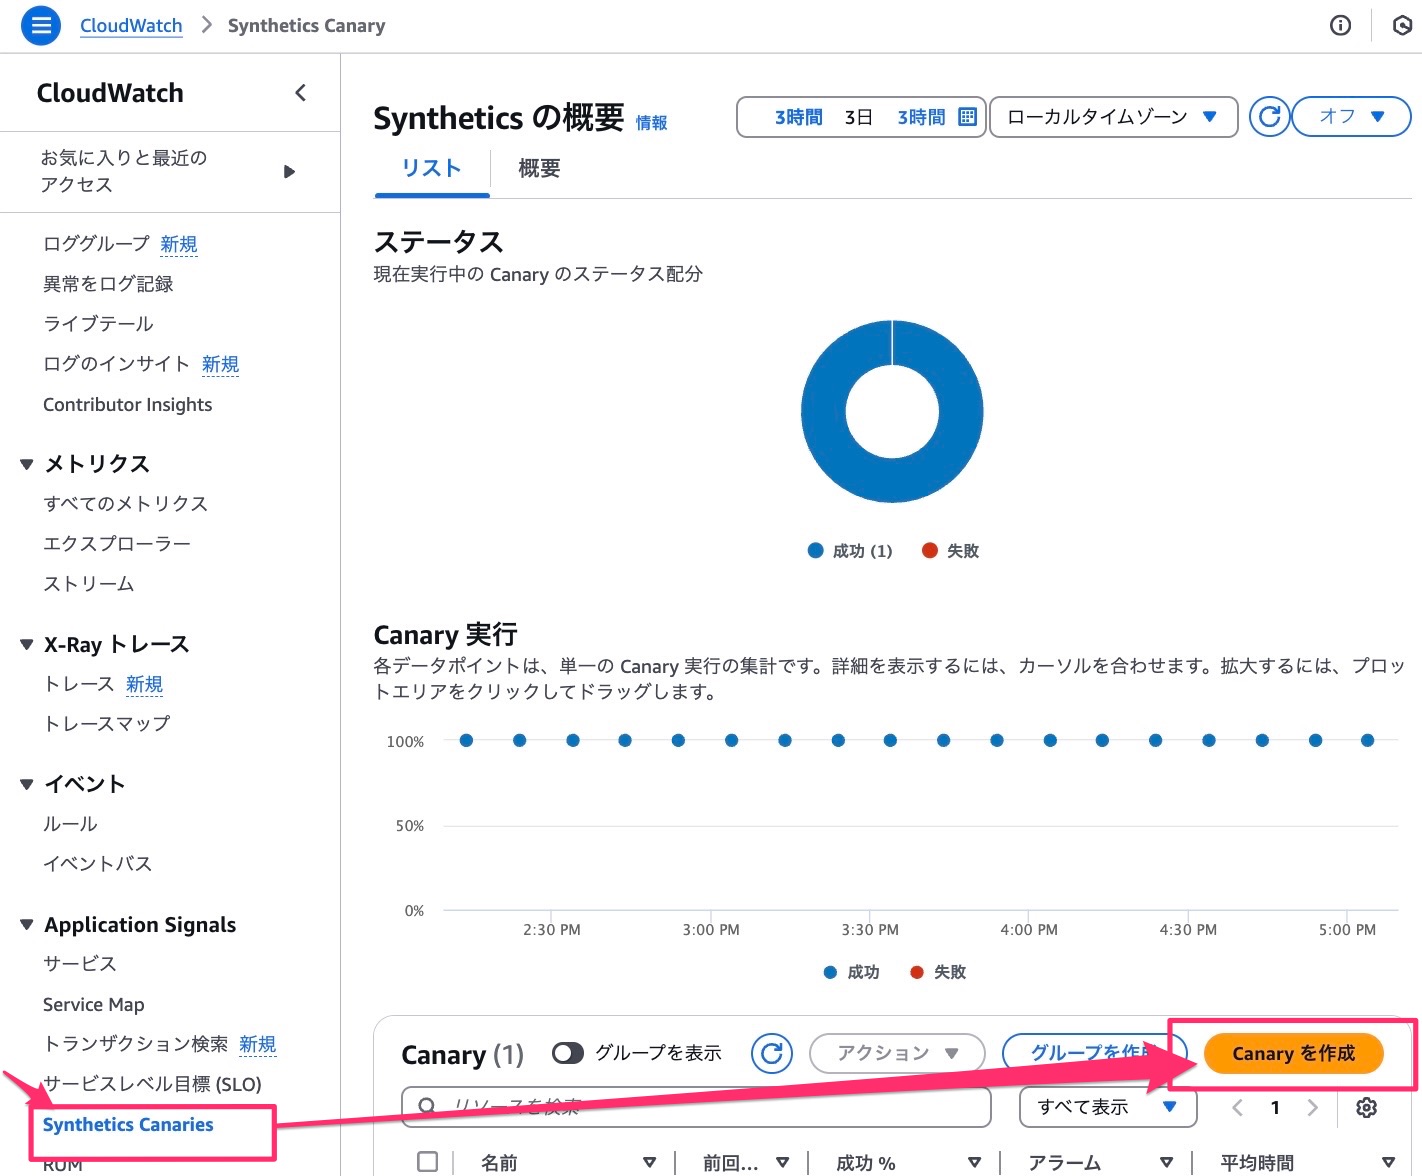Screen dimensions: 1422x1176
Task: Collapse the イベント section
Action: 27,784
